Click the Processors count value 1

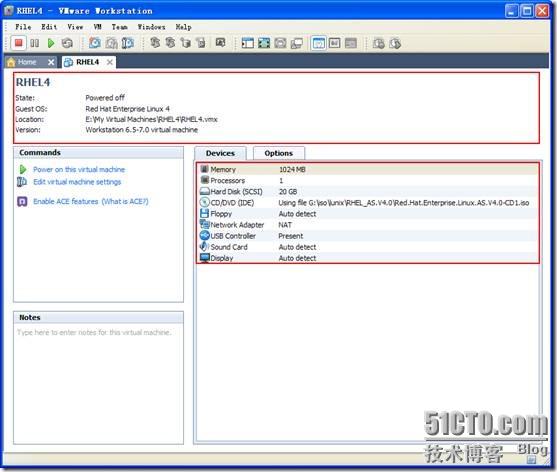pos(281,180)
